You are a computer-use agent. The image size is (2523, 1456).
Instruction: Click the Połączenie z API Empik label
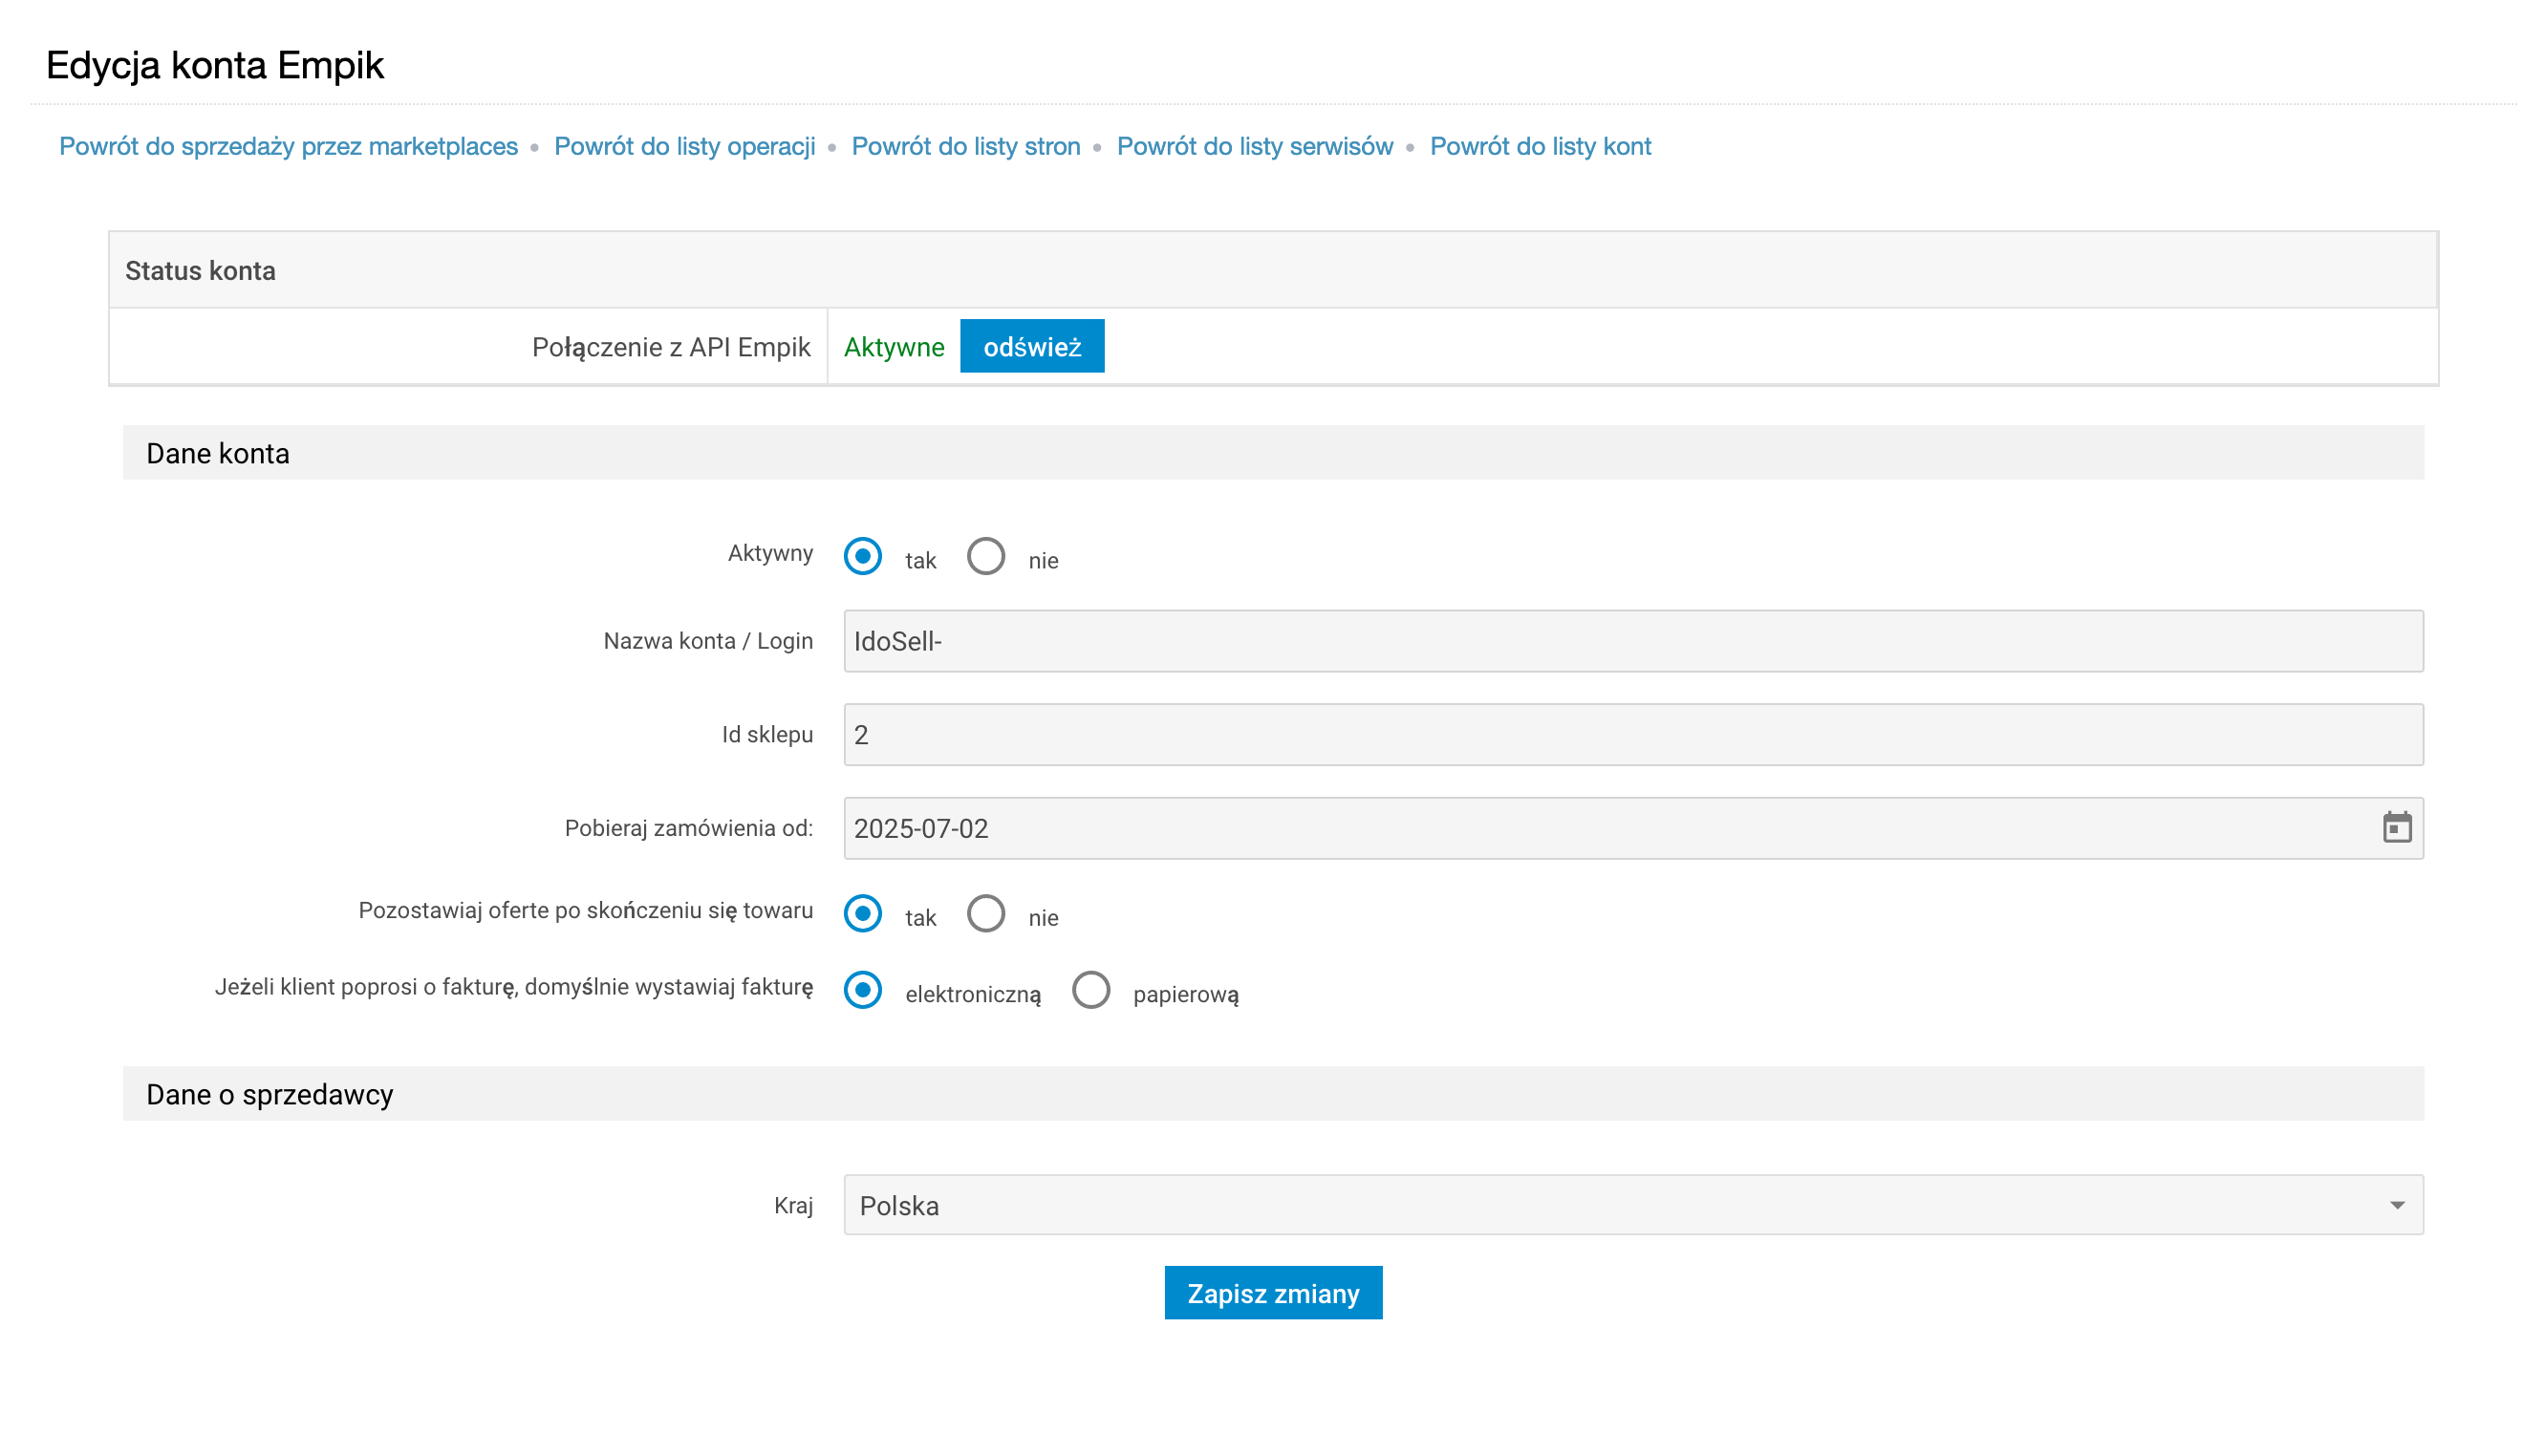pos(670,347)
